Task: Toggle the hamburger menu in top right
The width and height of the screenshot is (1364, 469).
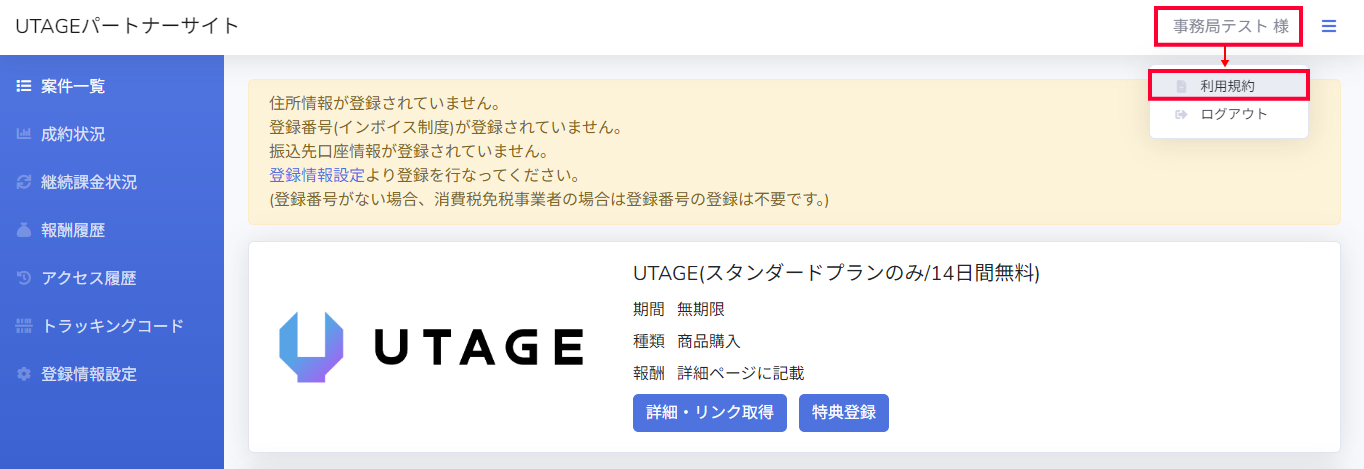Action: pyautogui.click(x=1329, y=26)
